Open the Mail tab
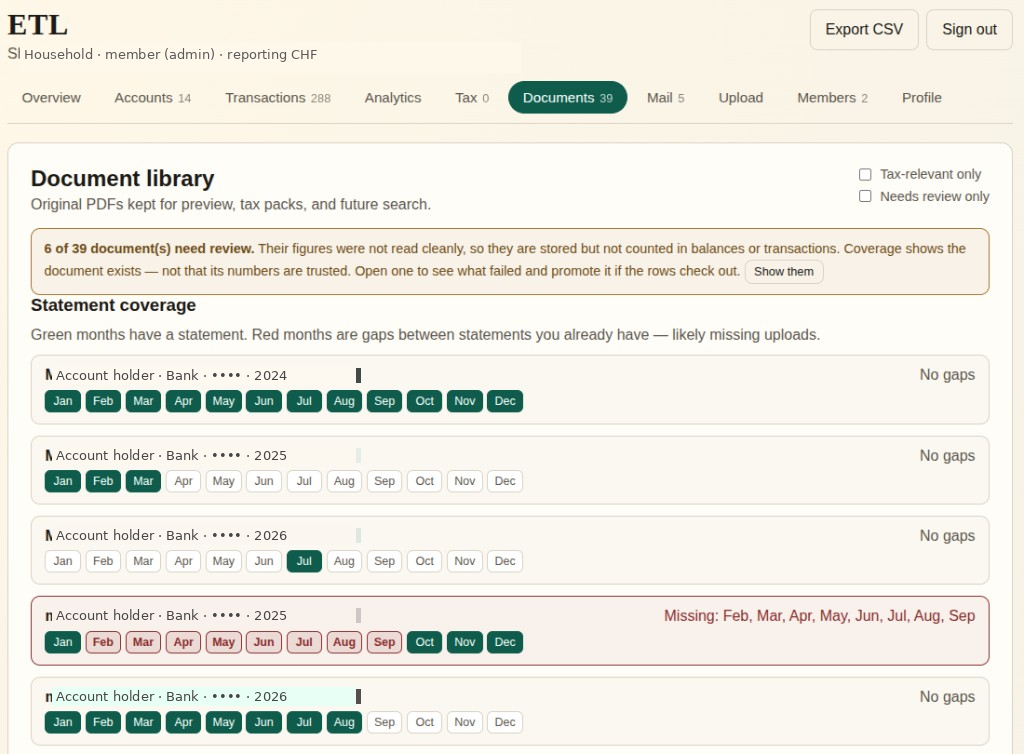This screenshot has width=1024, height=754. tap(665, 98)
